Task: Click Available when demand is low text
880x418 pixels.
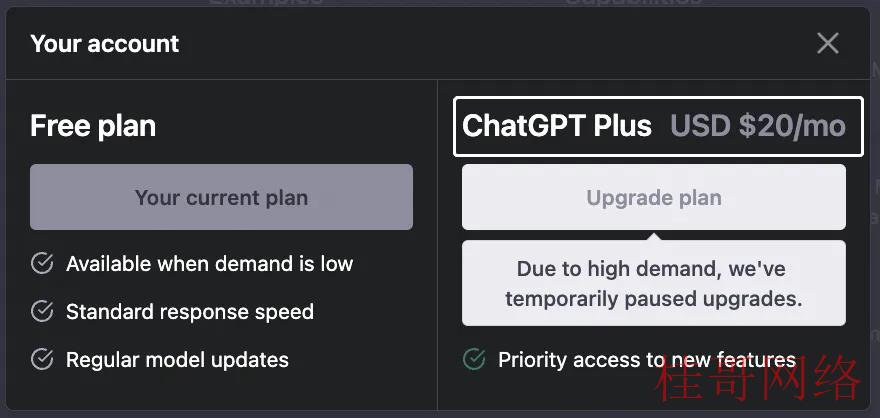Action: (209, 263)
